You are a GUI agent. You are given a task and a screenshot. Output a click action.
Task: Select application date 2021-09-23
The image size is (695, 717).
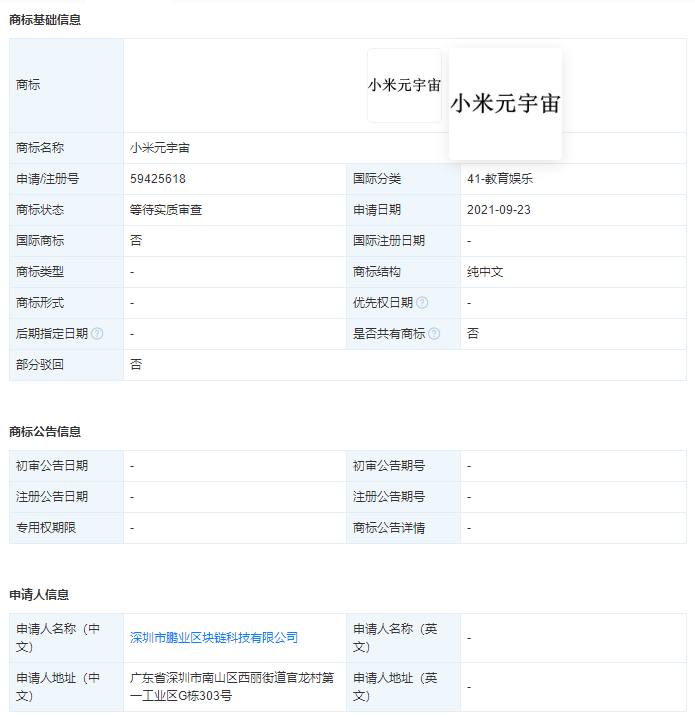click(498, 210)
